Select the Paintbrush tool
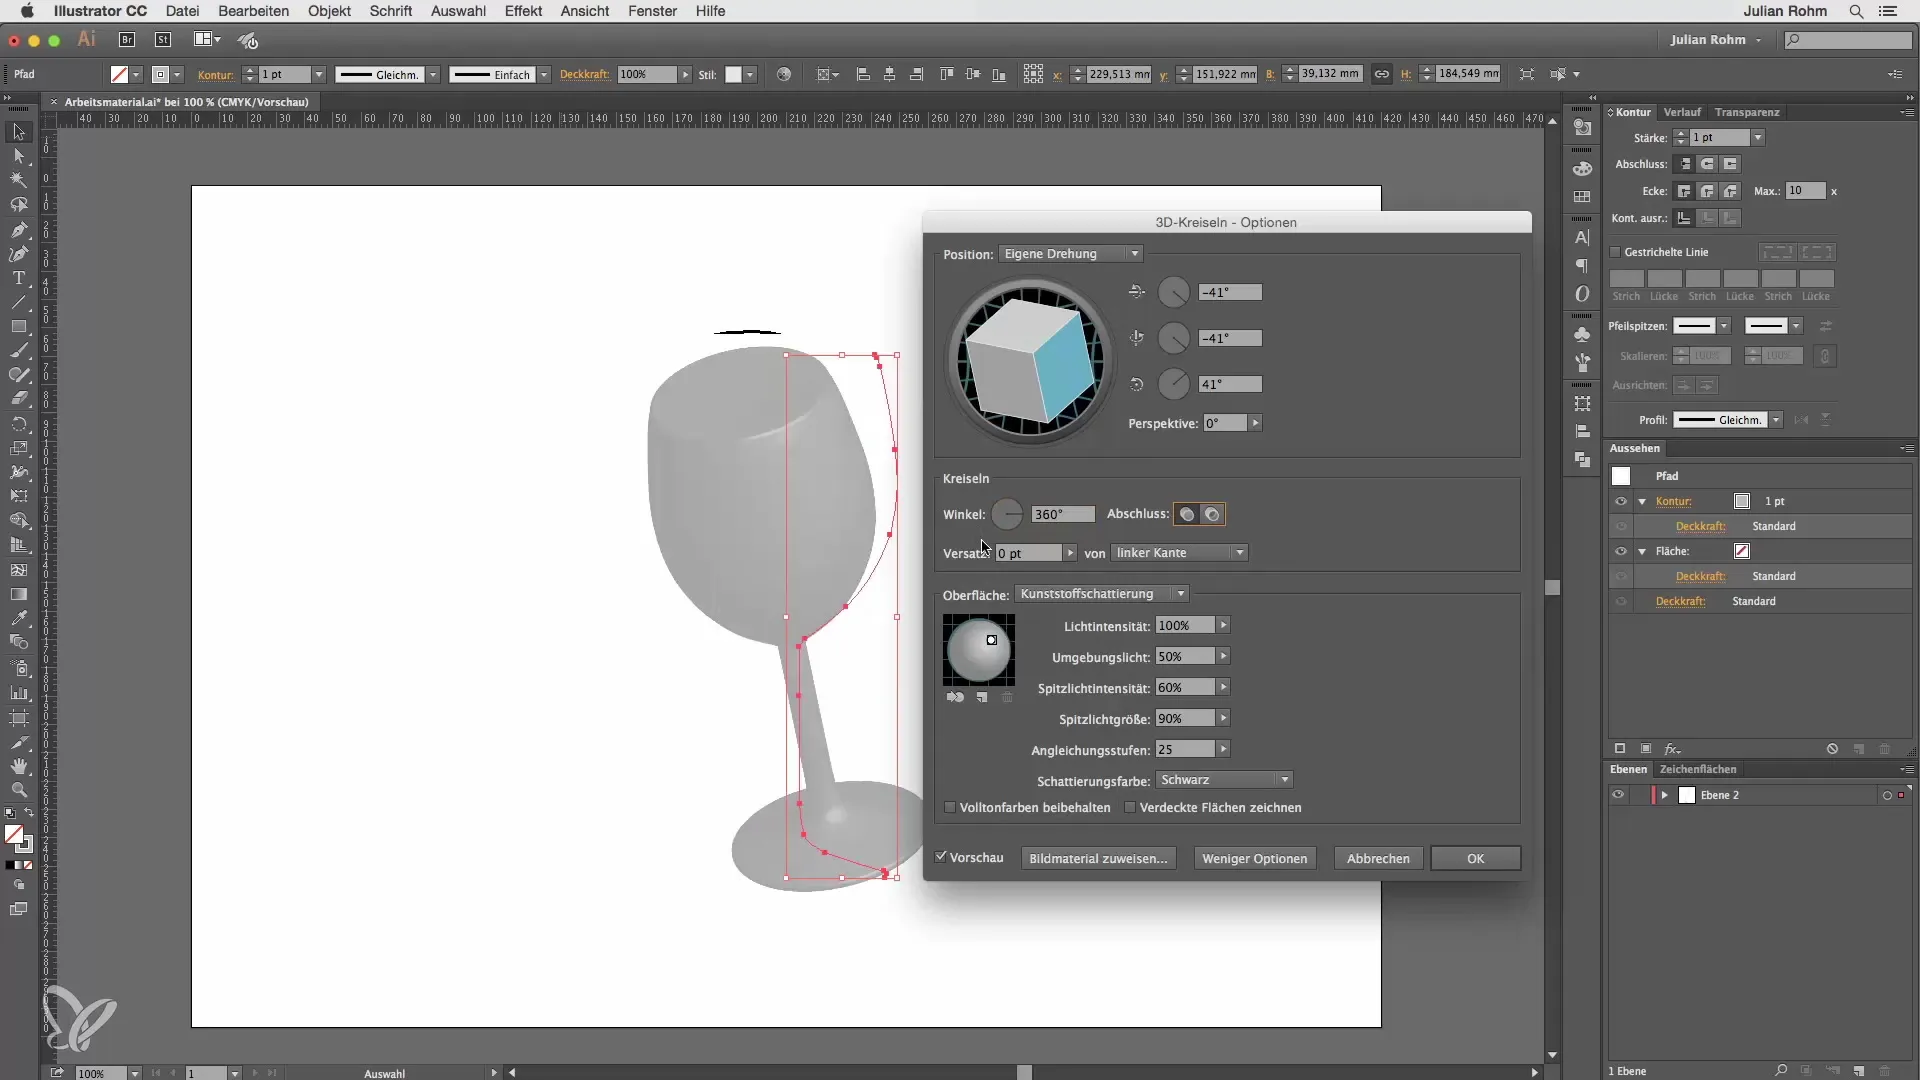Screen dimensions: 1920x1080 pos(18,351)
